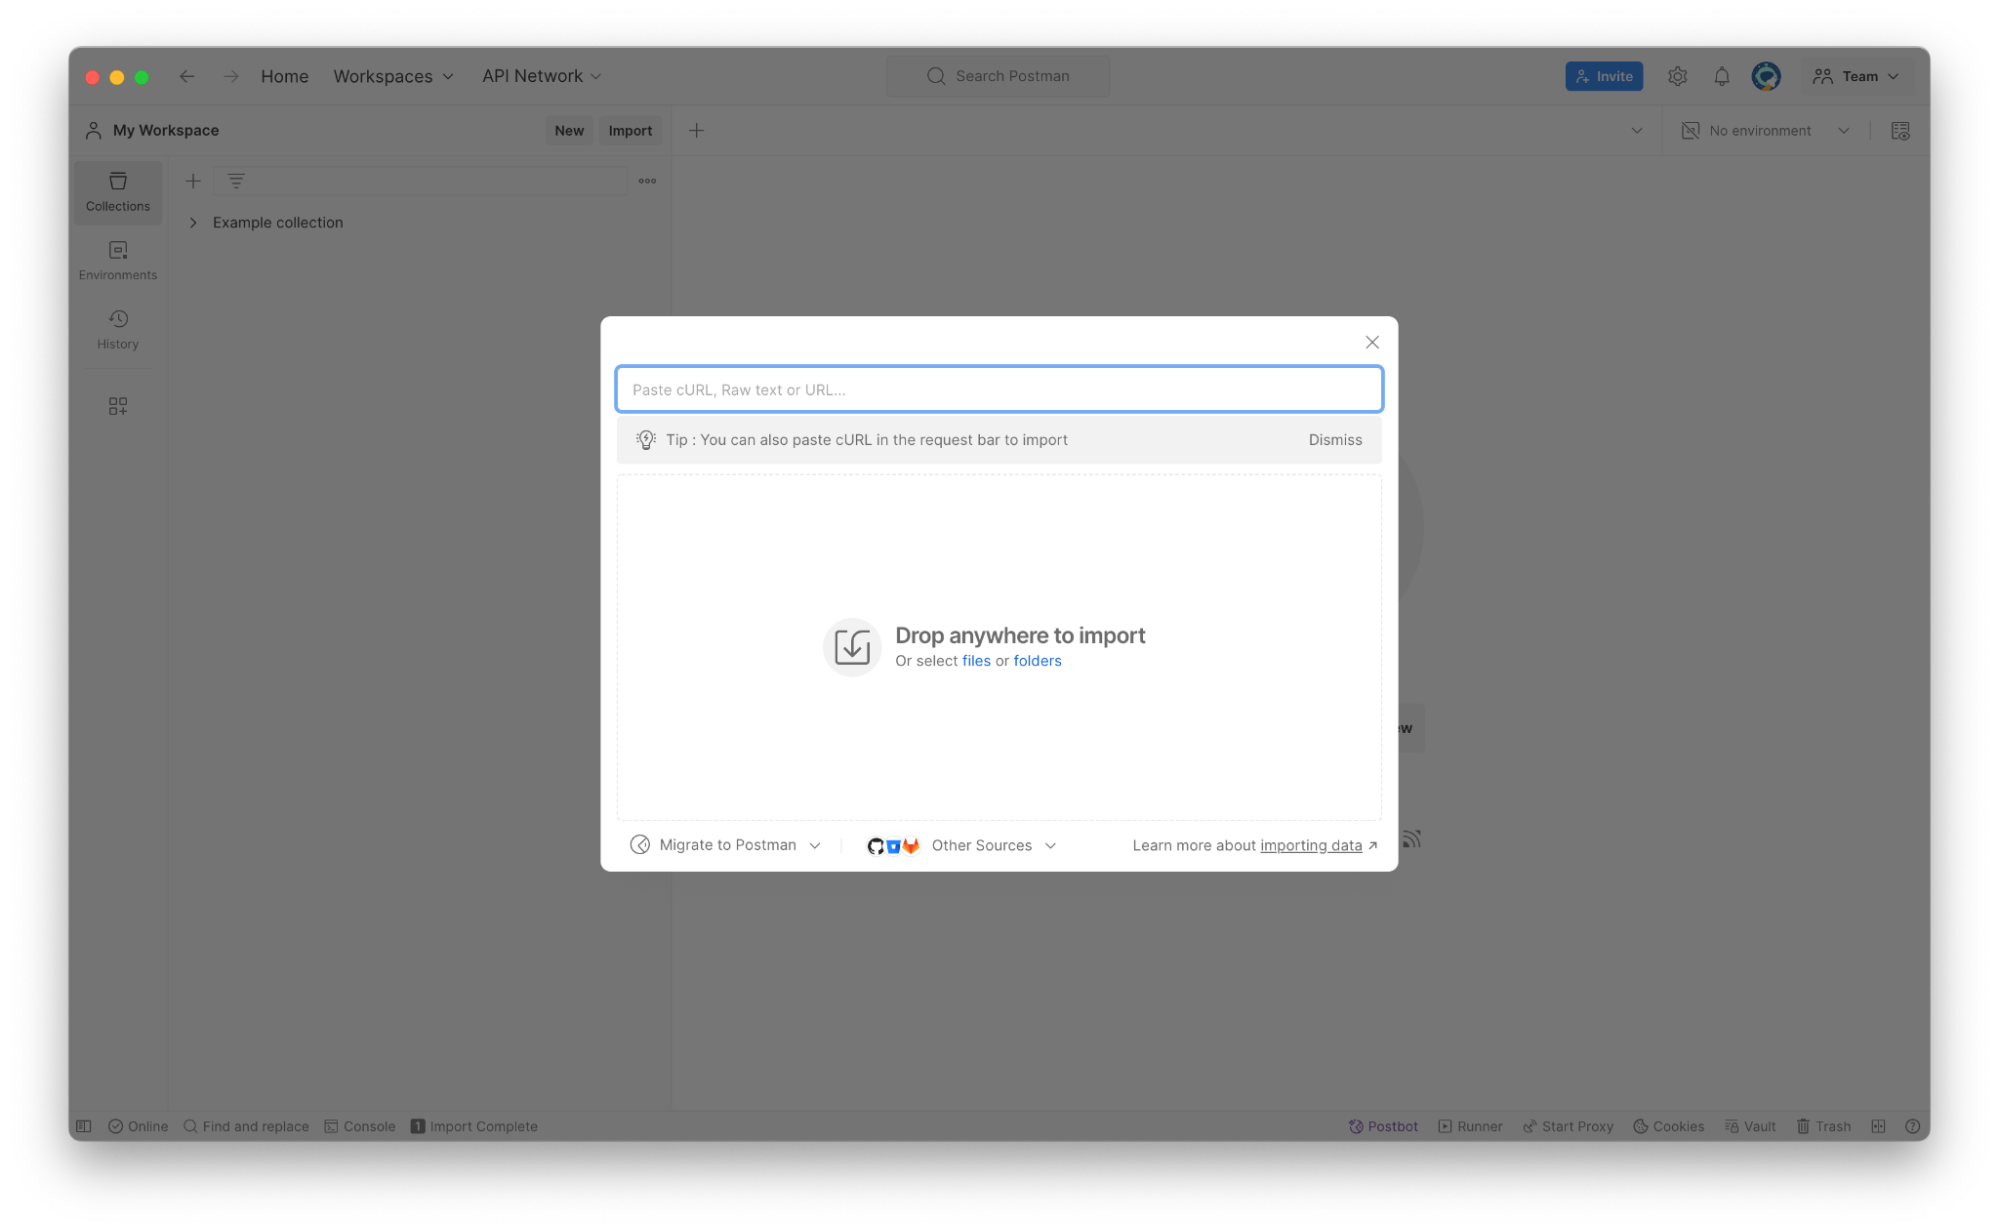Open Postbot in the status bar

click(x=1383, y=1126)
